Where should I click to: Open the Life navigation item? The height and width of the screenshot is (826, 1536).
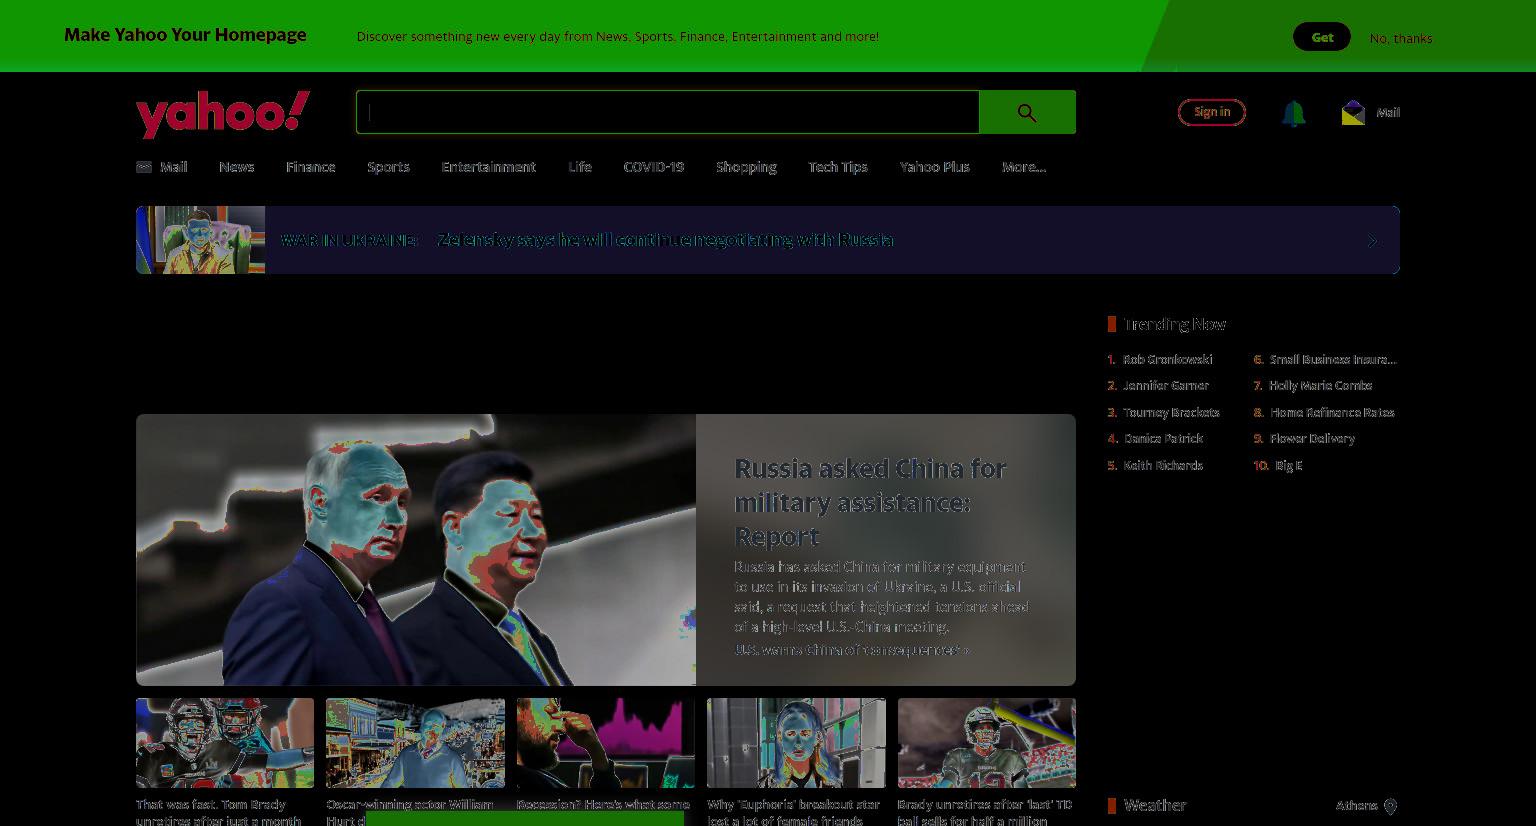(x=580, y=167)
